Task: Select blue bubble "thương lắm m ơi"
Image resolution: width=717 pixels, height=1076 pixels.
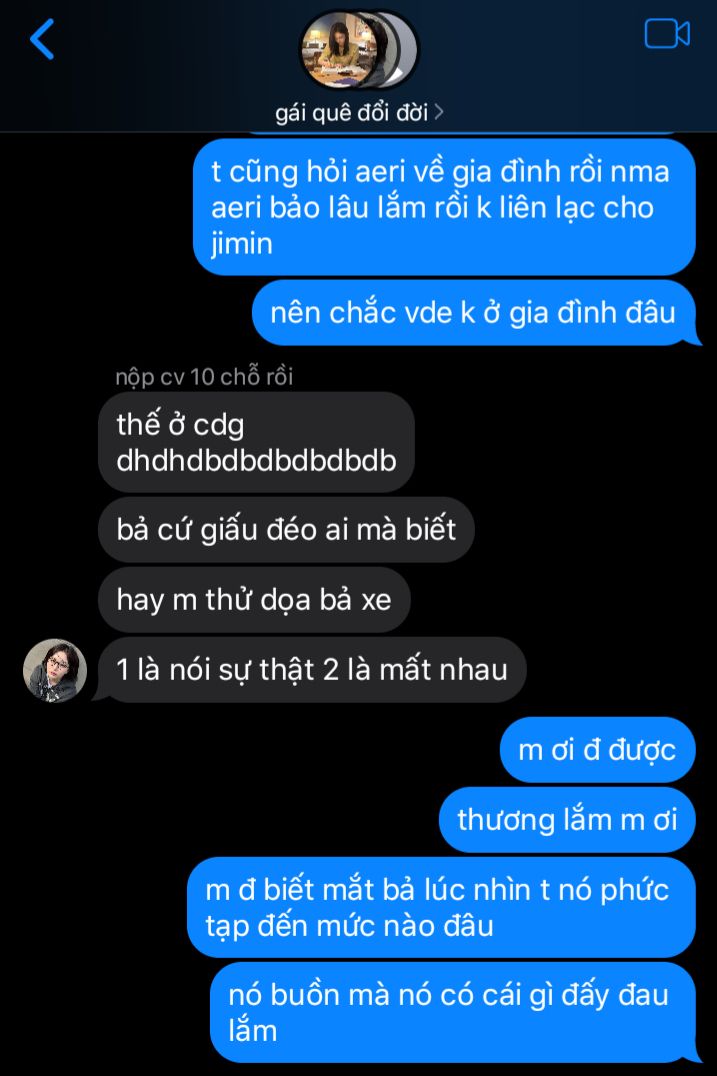Action: click(567, 819)
